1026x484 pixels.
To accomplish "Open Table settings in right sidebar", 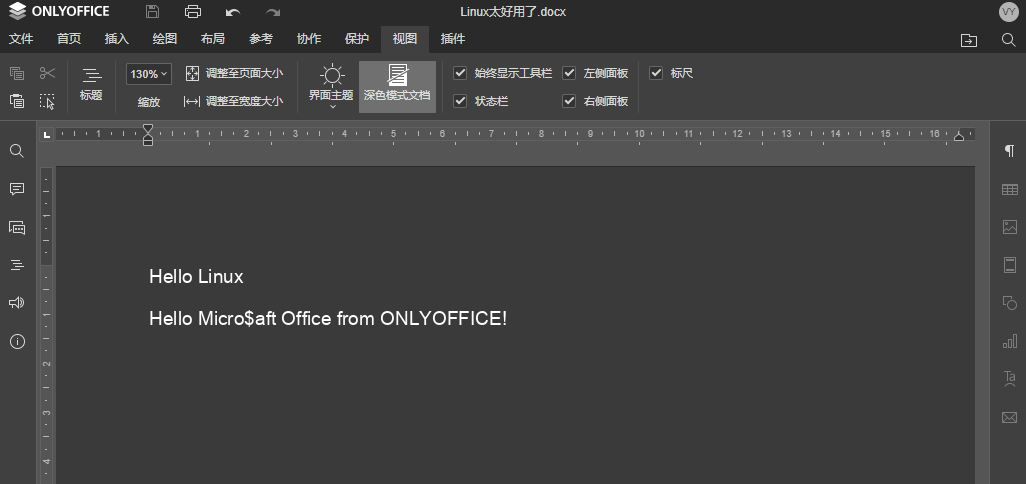I will pyautogui.click(x=1010, y=190).
